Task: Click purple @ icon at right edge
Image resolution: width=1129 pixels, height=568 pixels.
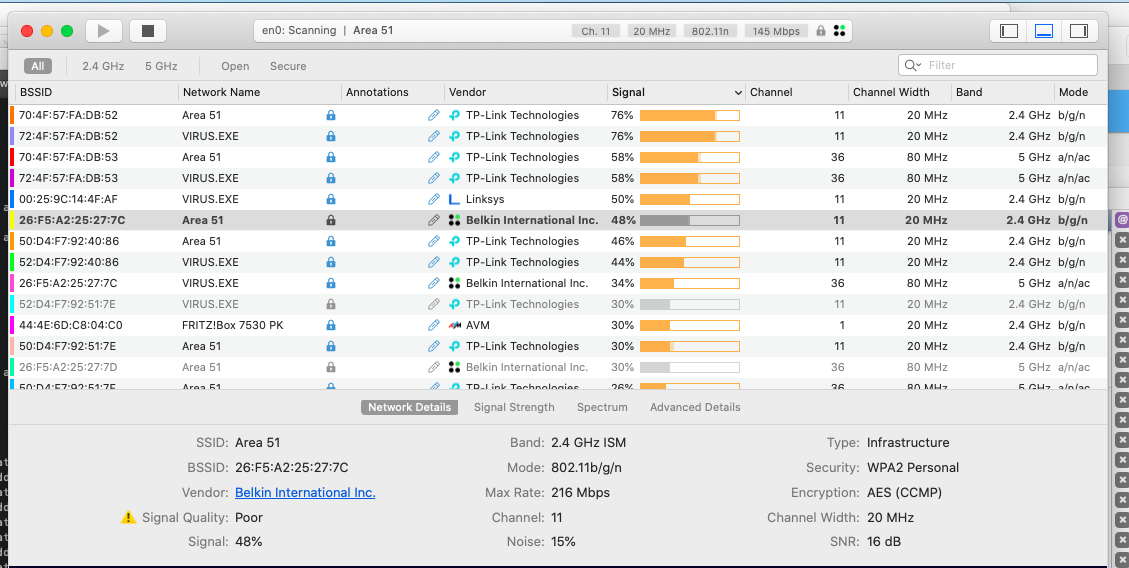Action: pyautogui.click(x=1122, y=220)
